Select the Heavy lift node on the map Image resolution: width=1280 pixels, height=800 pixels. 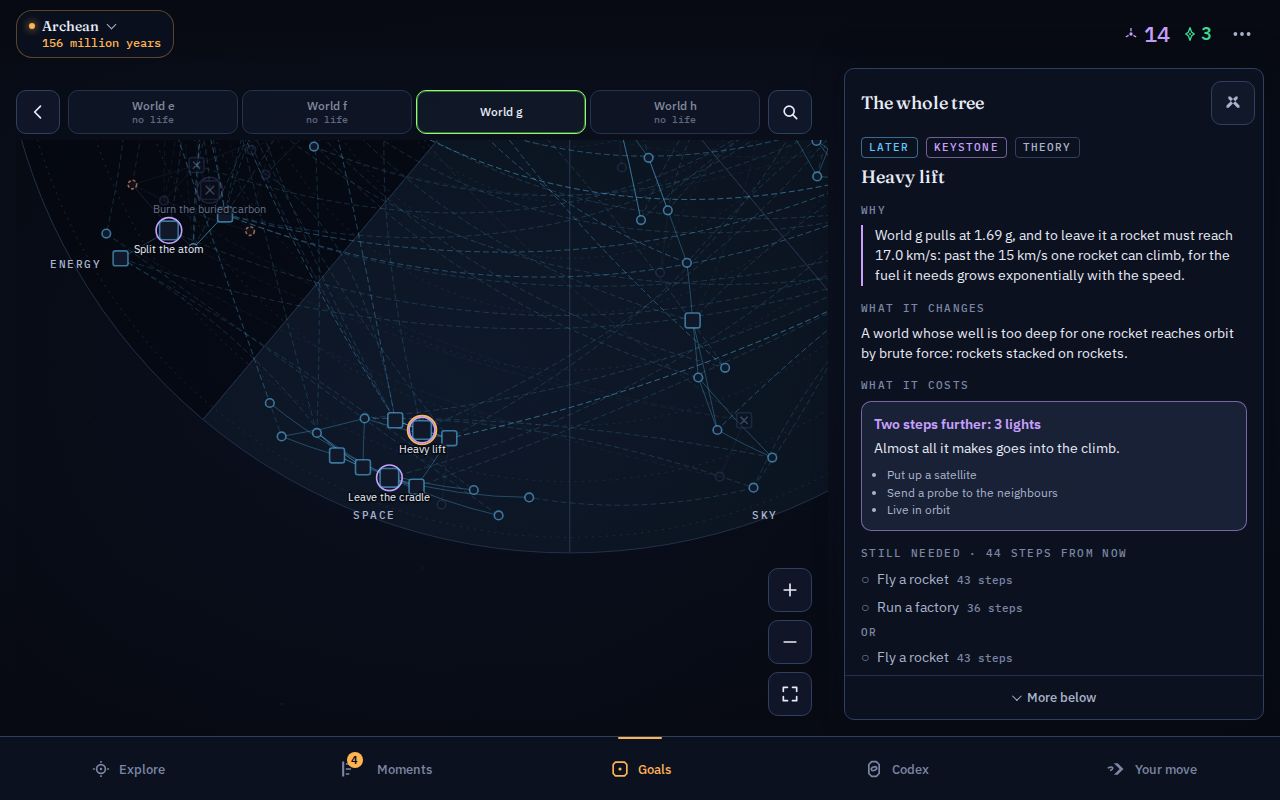[x=422, y=430]
